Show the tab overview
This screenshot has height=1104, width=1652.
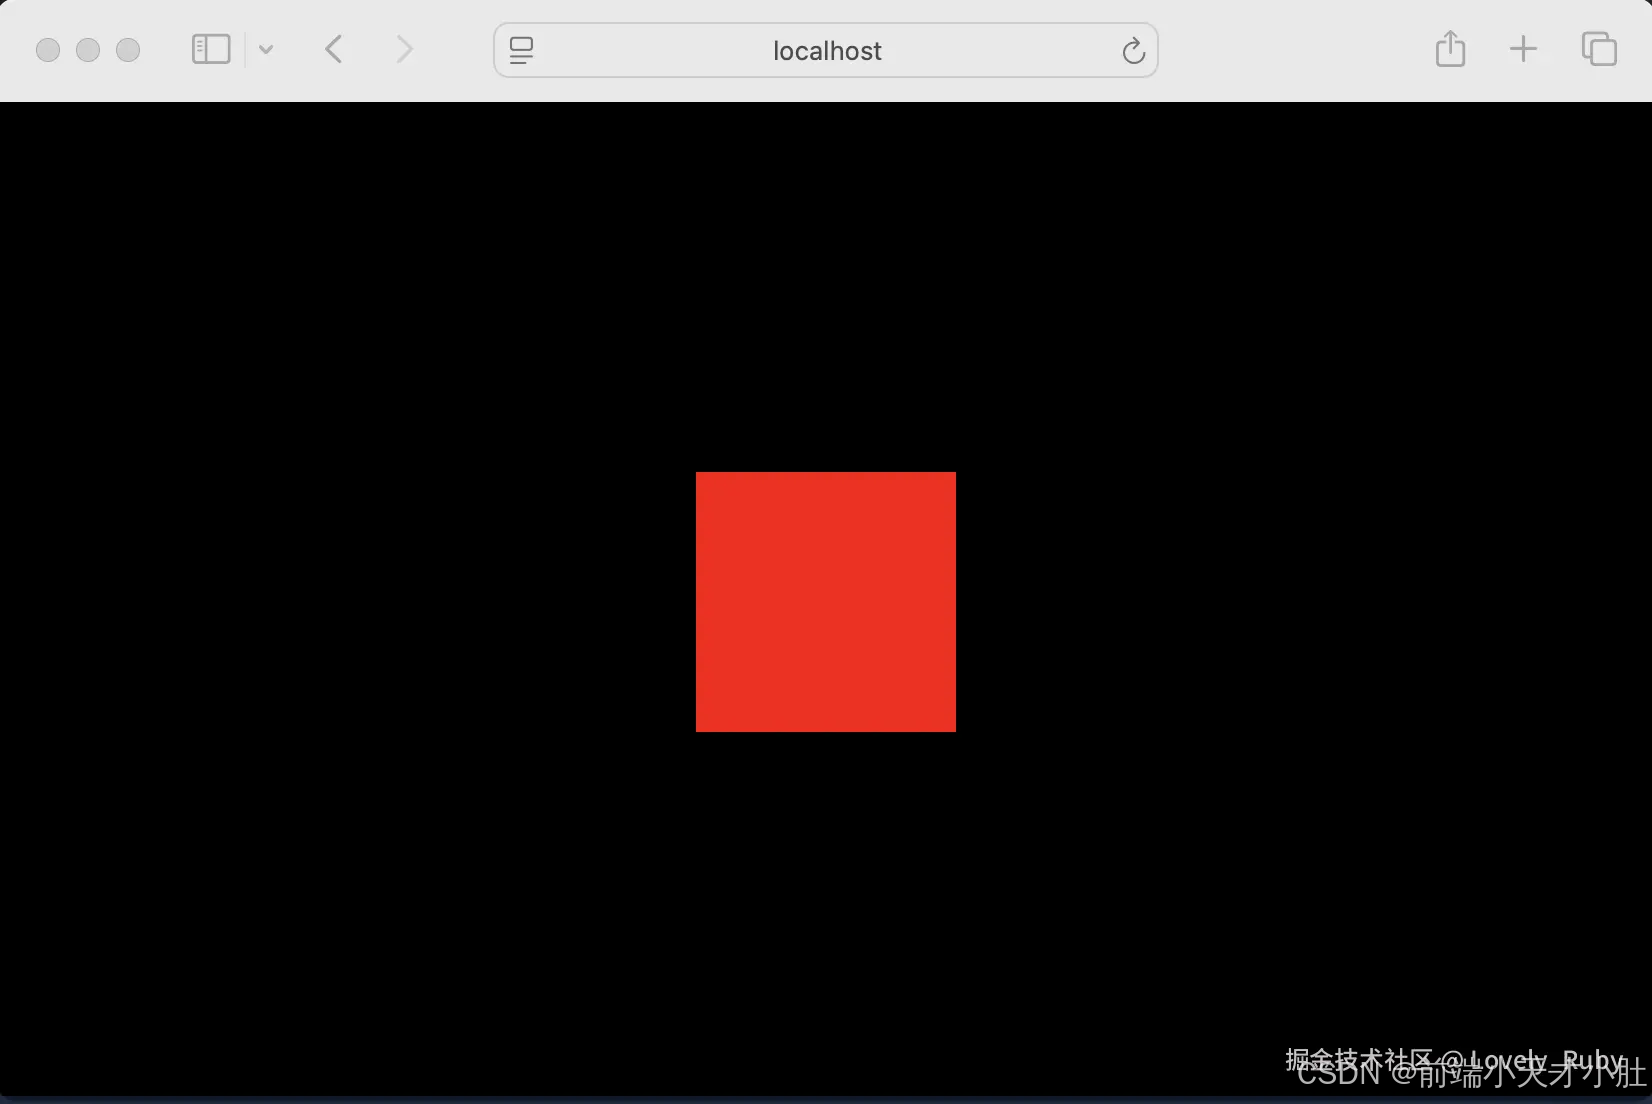click(x=1598, y=48)
